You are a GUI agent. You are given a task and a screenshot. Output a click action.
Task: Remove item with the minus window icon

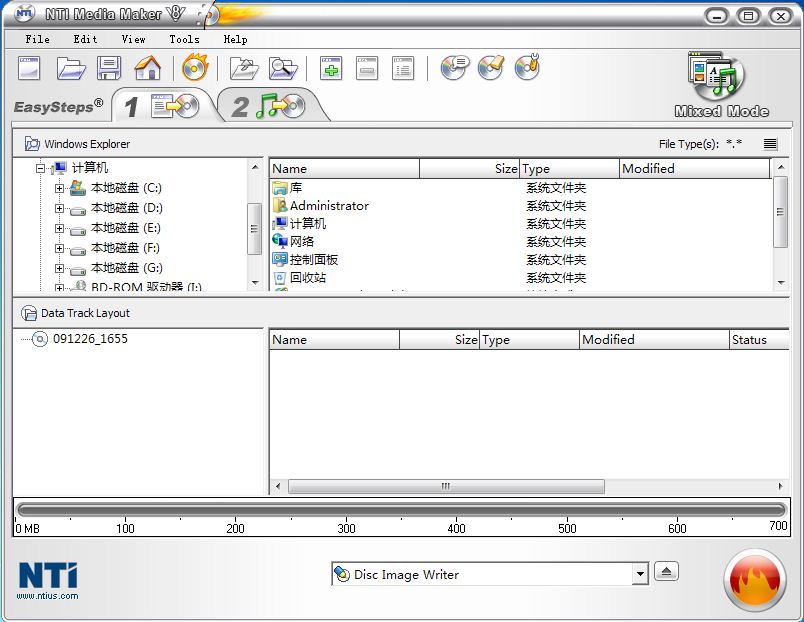(367, 68)
